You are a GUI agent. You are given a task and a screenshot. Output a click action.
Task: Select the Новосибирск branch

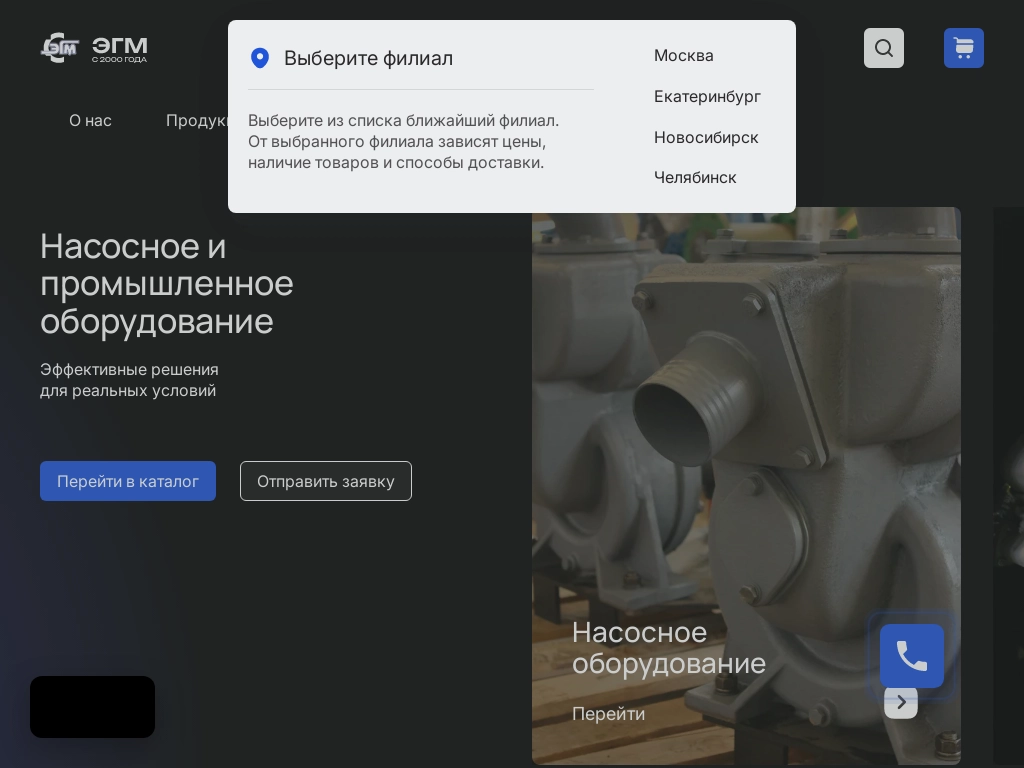pos(706,138)
